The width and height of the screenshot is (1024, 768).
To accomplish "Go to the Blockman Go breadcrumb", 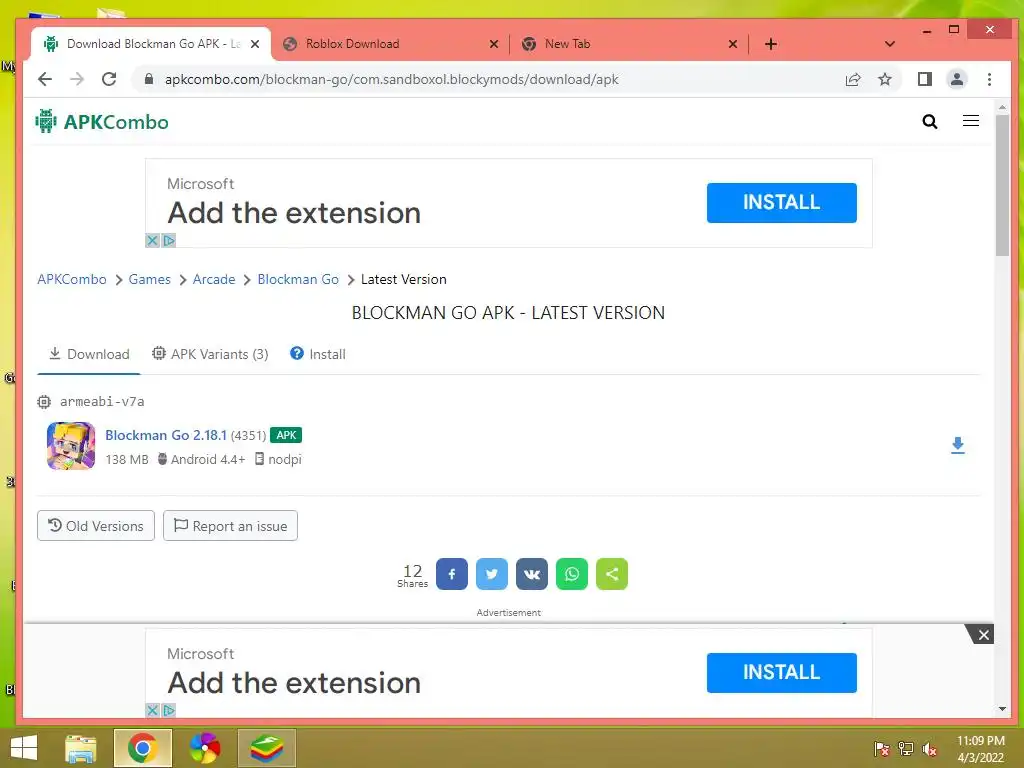I will (x=298, y=280).
